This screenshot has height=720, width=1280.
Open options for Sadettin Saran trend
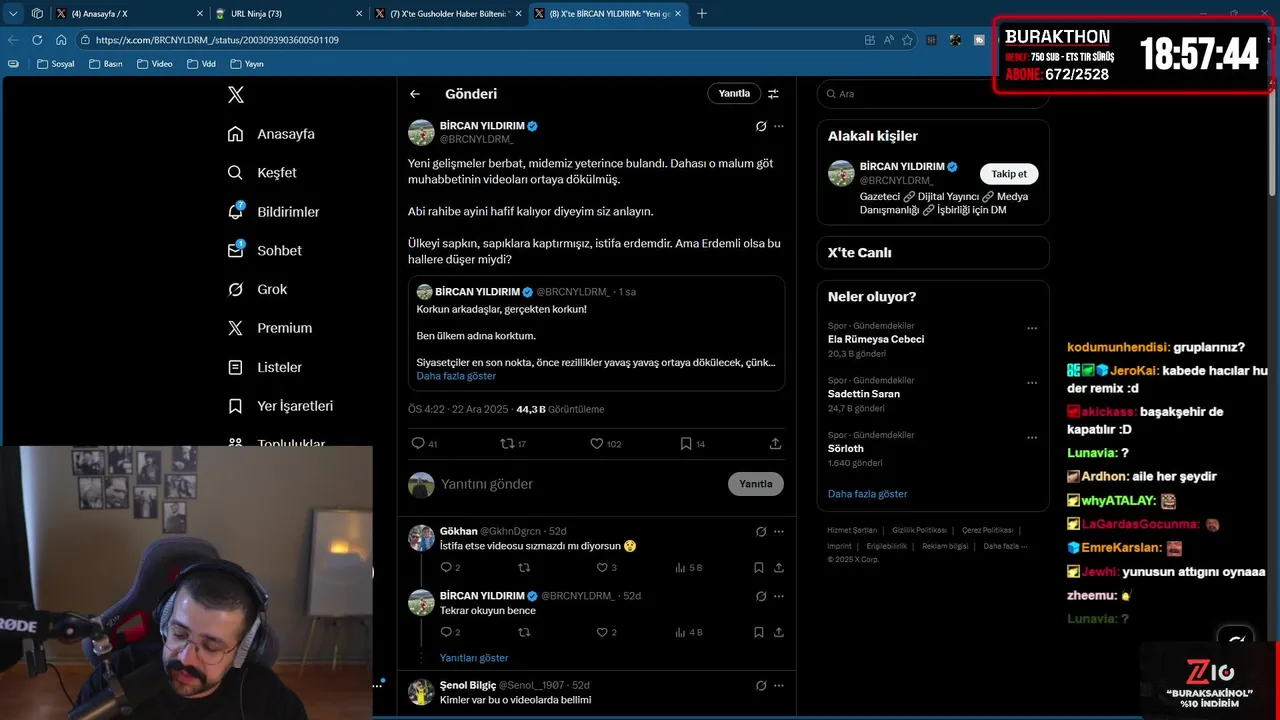point(1032,383)
